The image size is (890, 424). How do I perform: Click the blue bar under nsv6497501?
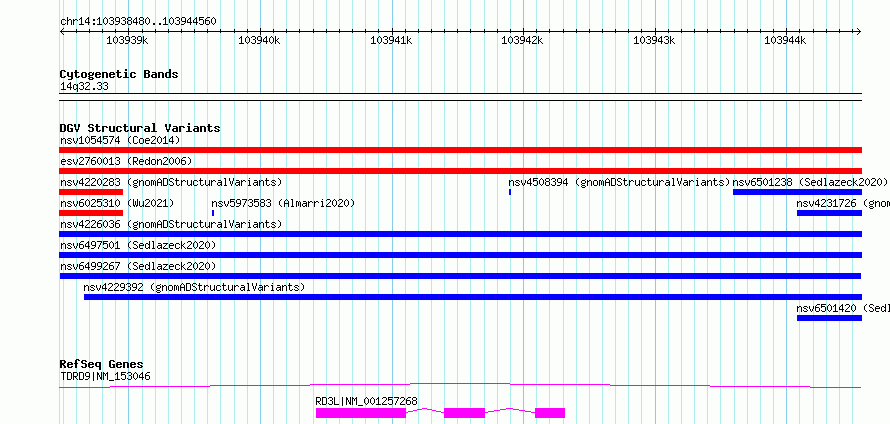460,255
